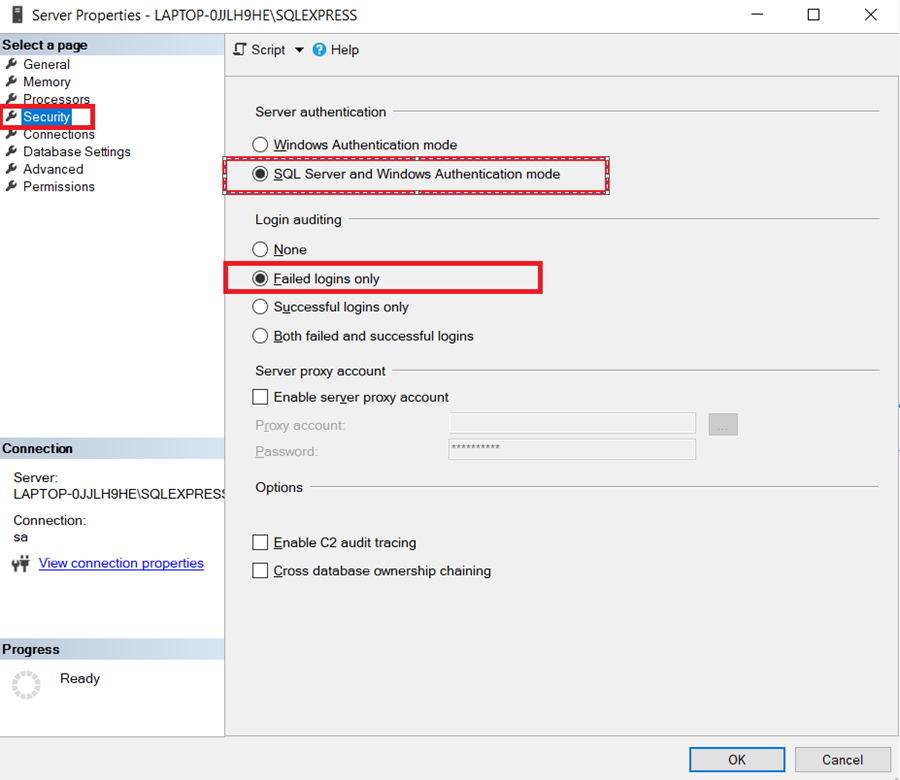Viewport: 900px width, 780px height.
Task: Click the Cancel button
Action: click(842, 759)
